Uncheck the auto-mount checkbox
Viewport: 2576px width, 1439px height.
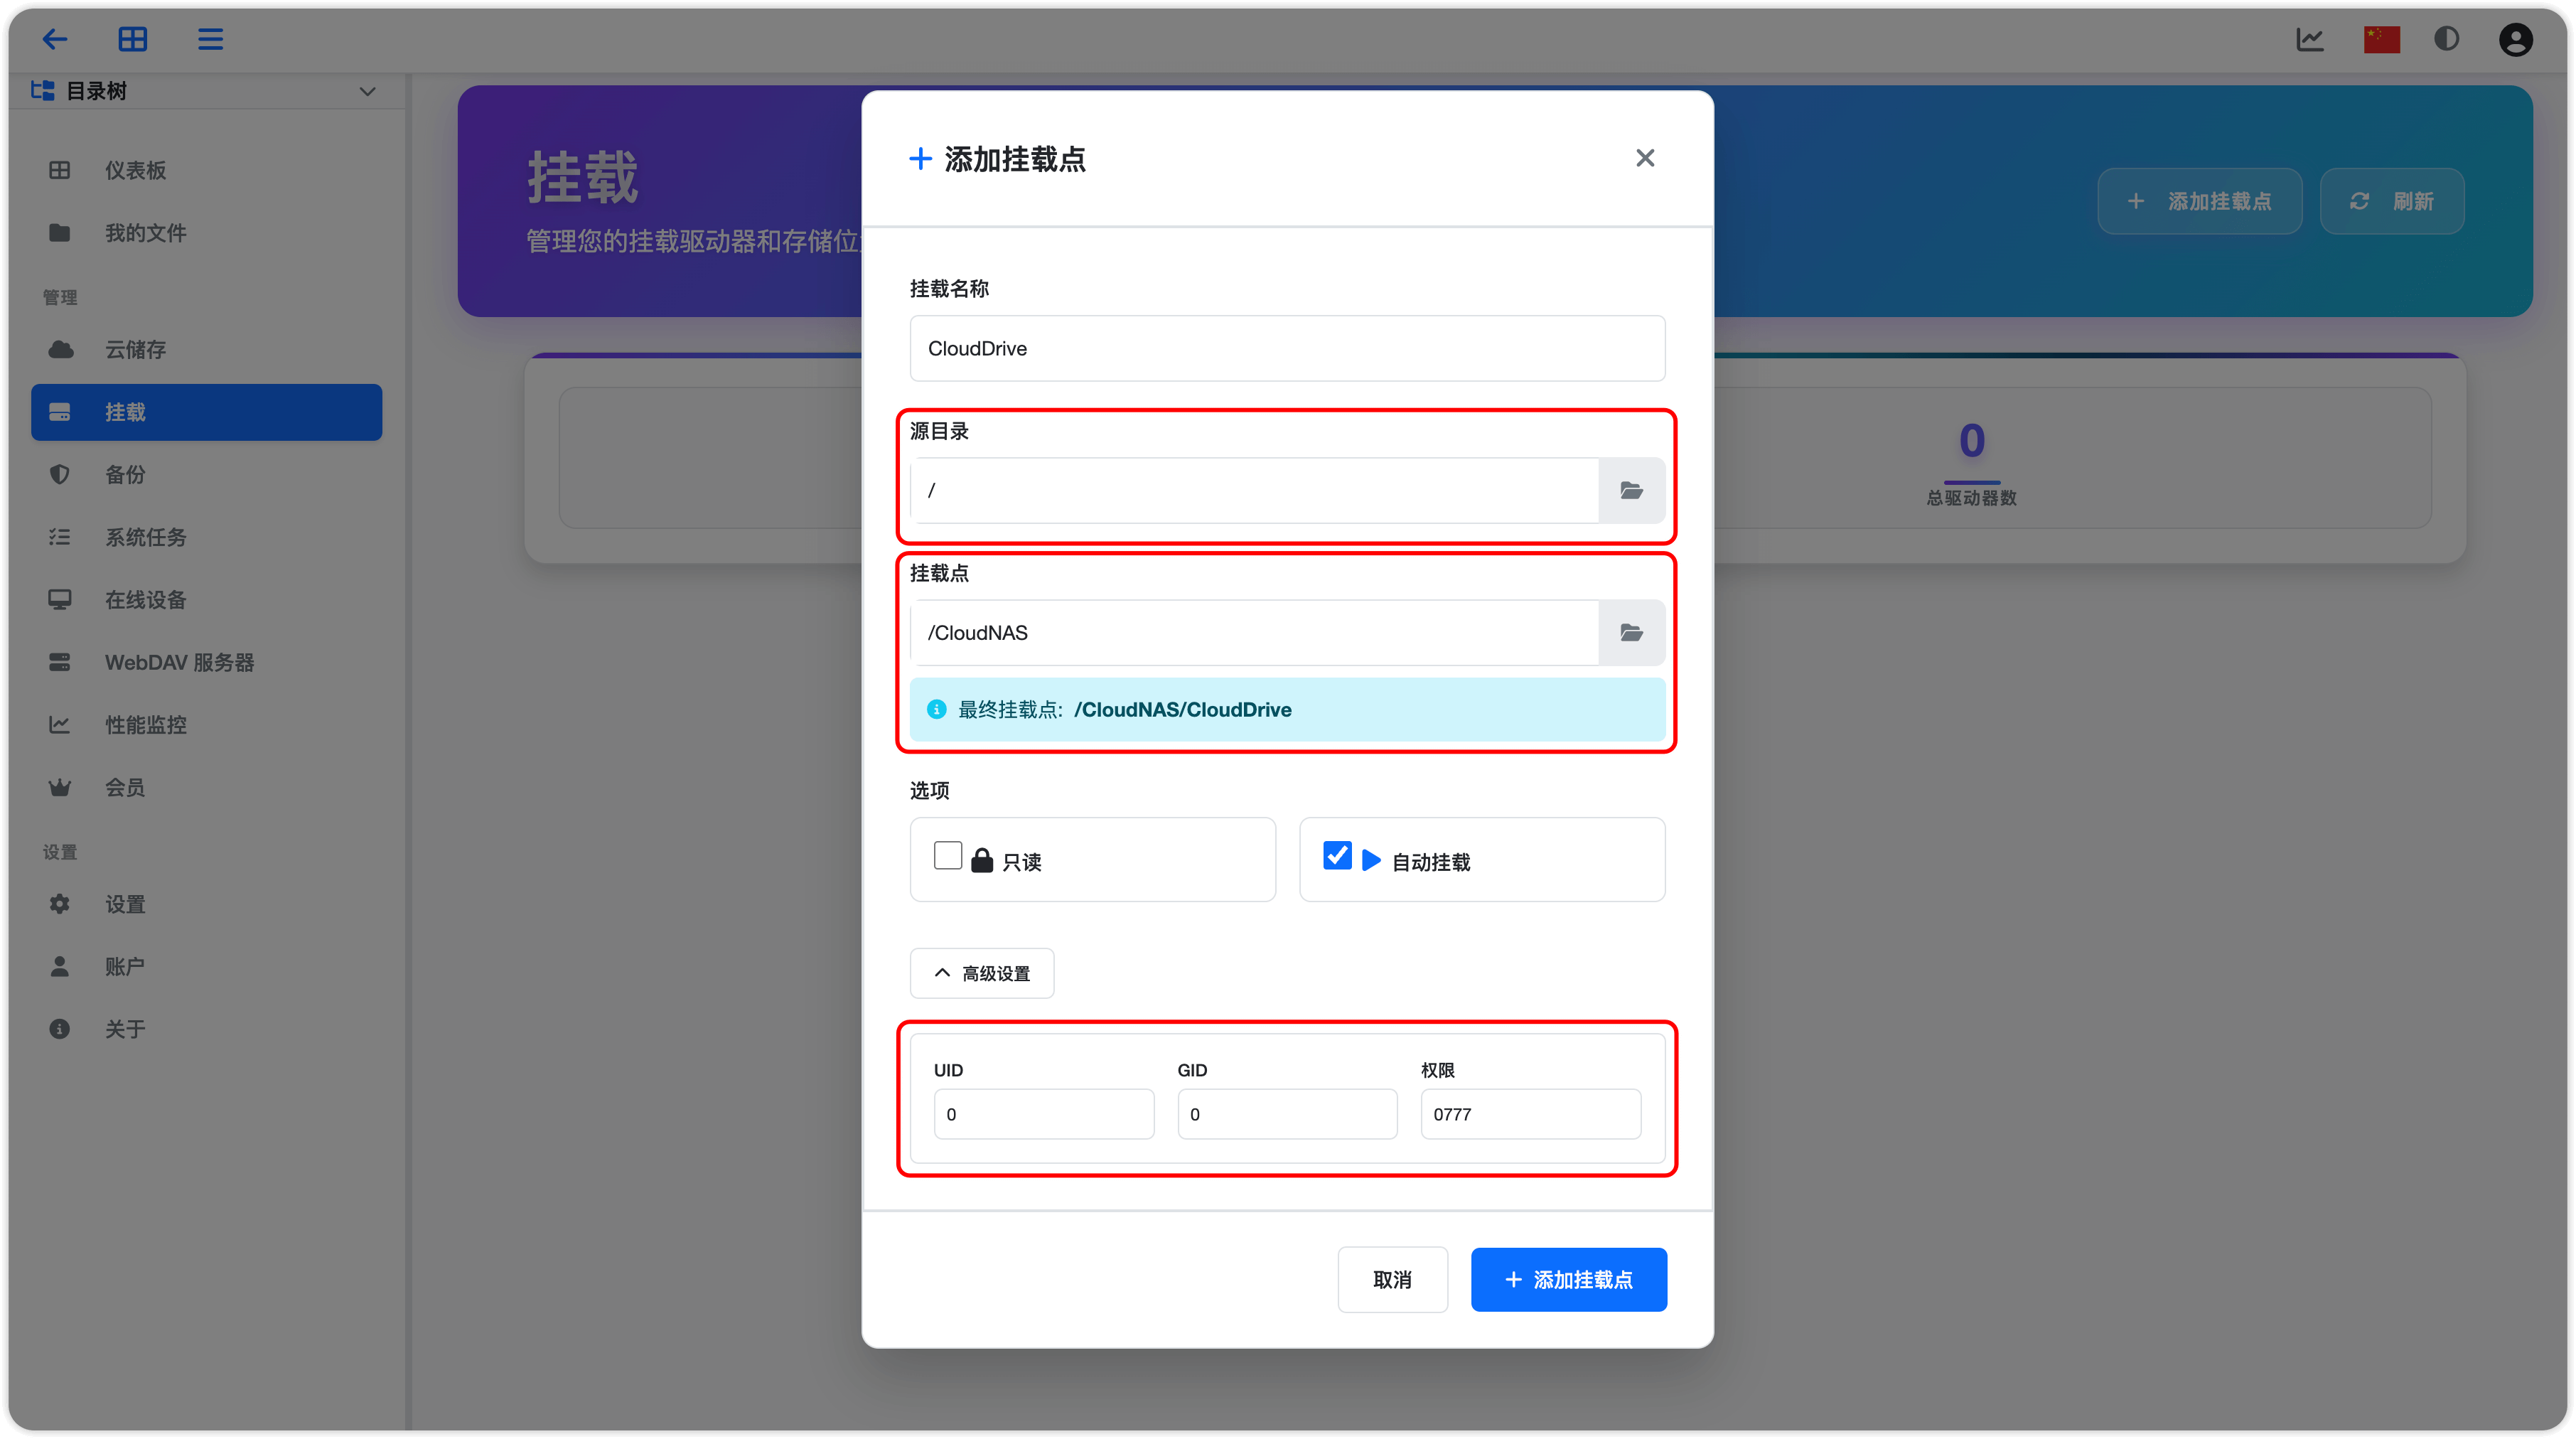1336,856
